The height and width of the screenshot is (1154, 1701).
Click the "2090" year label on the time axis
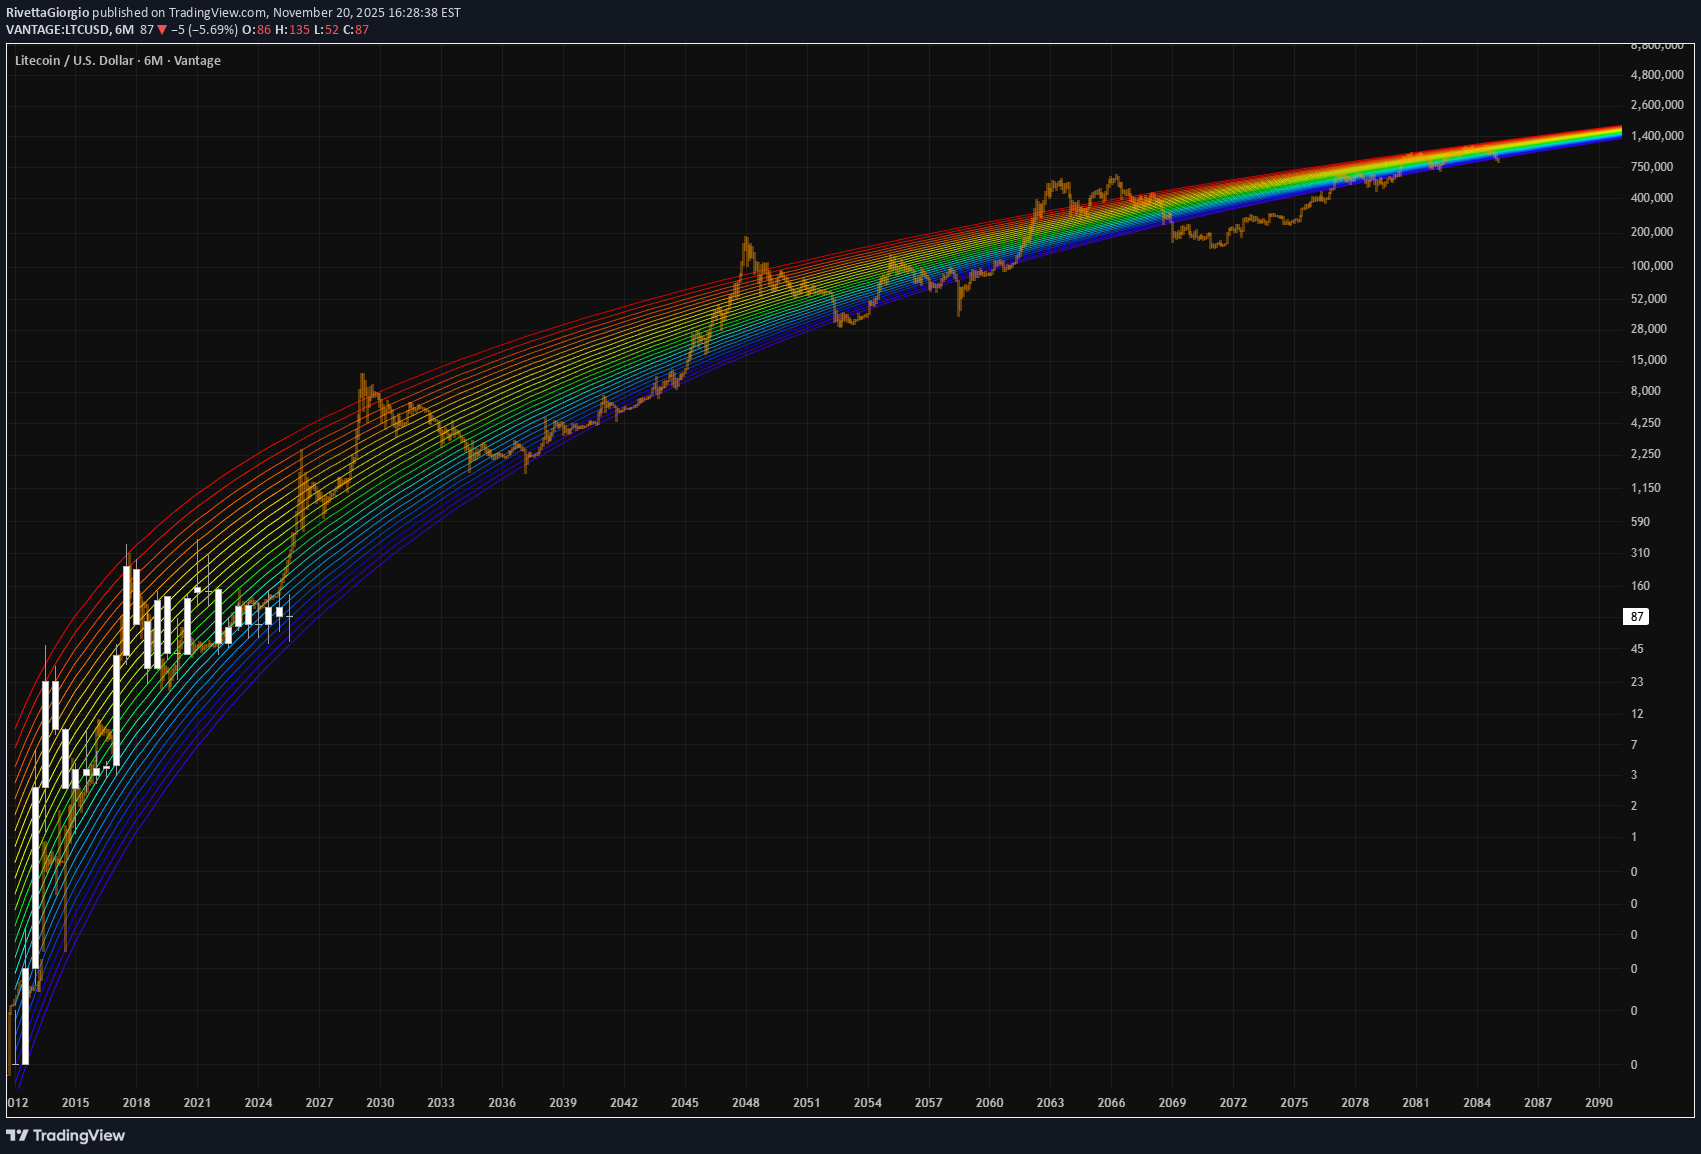tap(1598, 1103)
